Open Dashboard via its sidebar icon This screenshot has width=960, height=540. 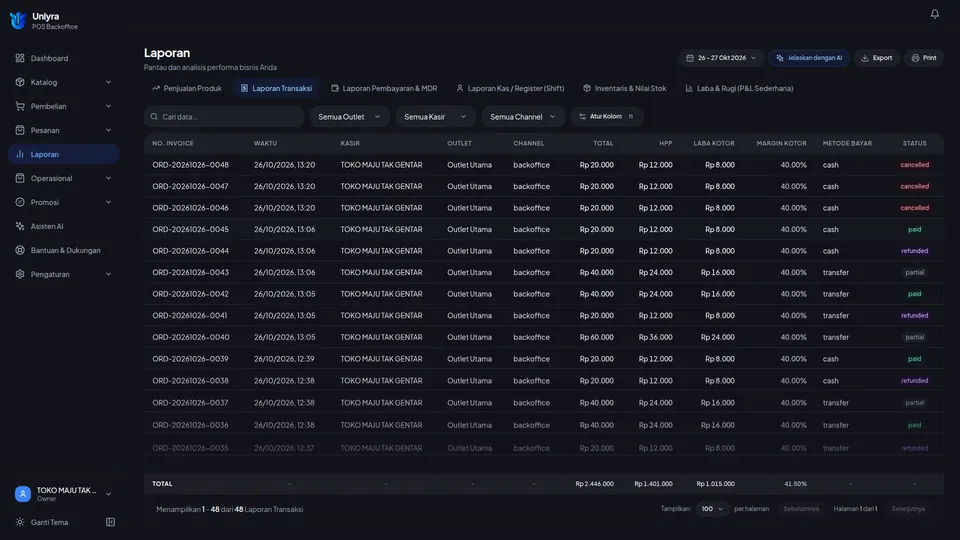click(x=20, y=58)
